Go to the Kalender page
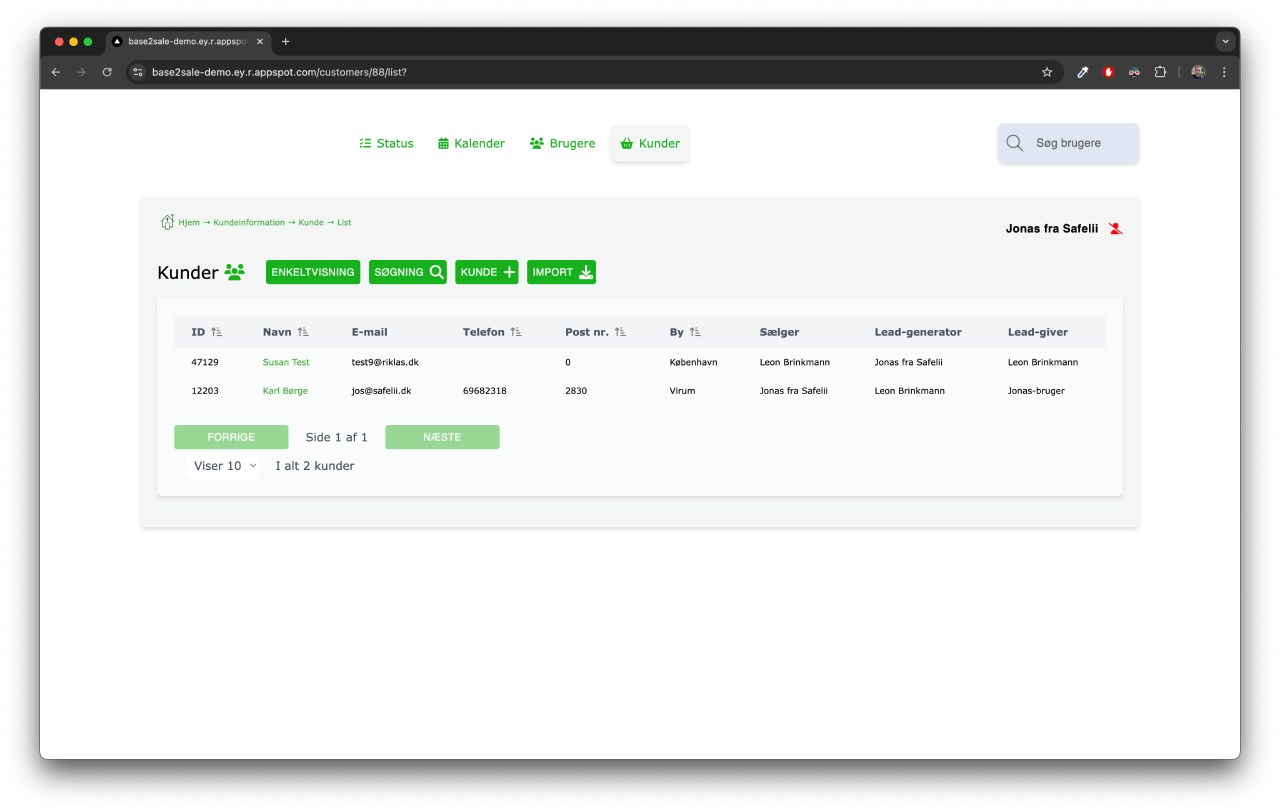 [x=471, y=143]
